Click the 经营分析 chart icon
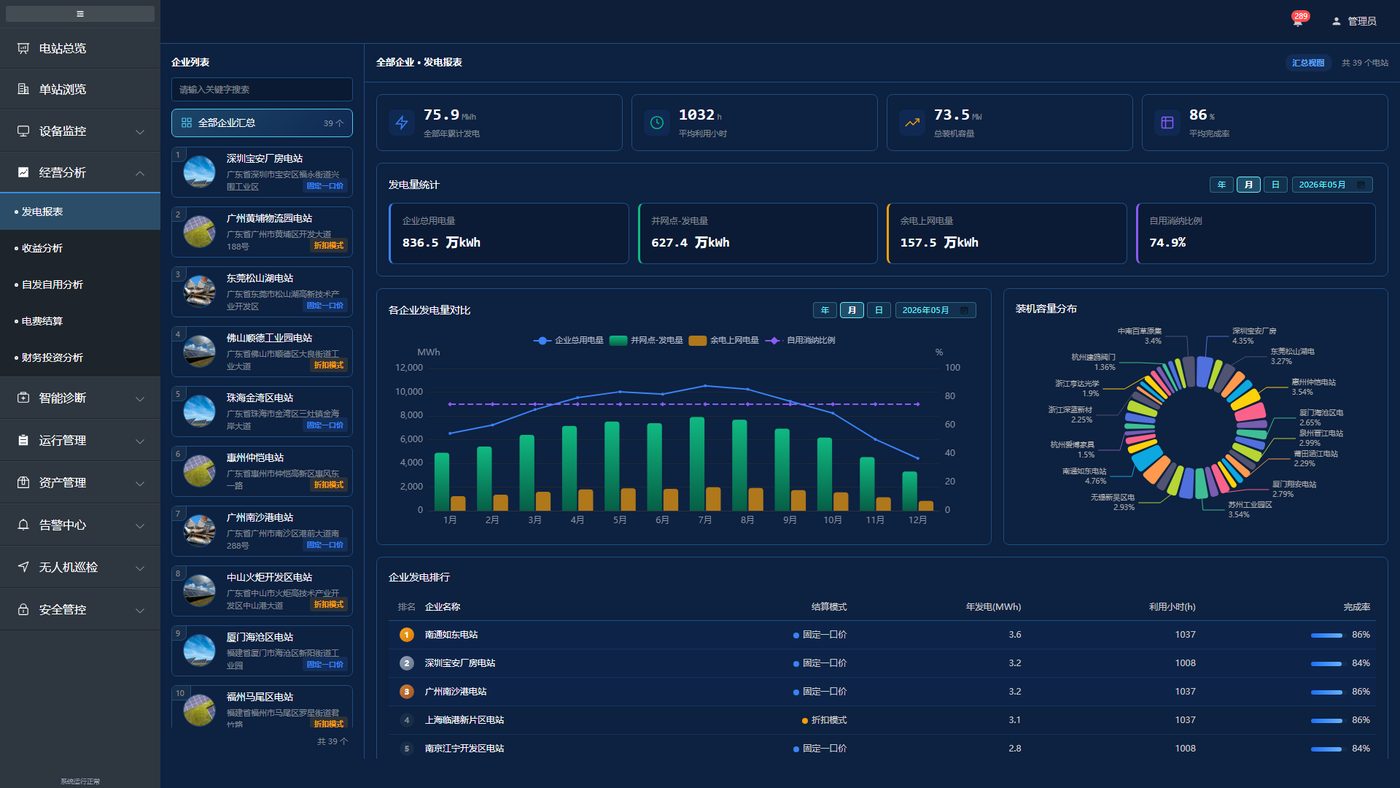 pyautogui.click(x=23, y=172)
